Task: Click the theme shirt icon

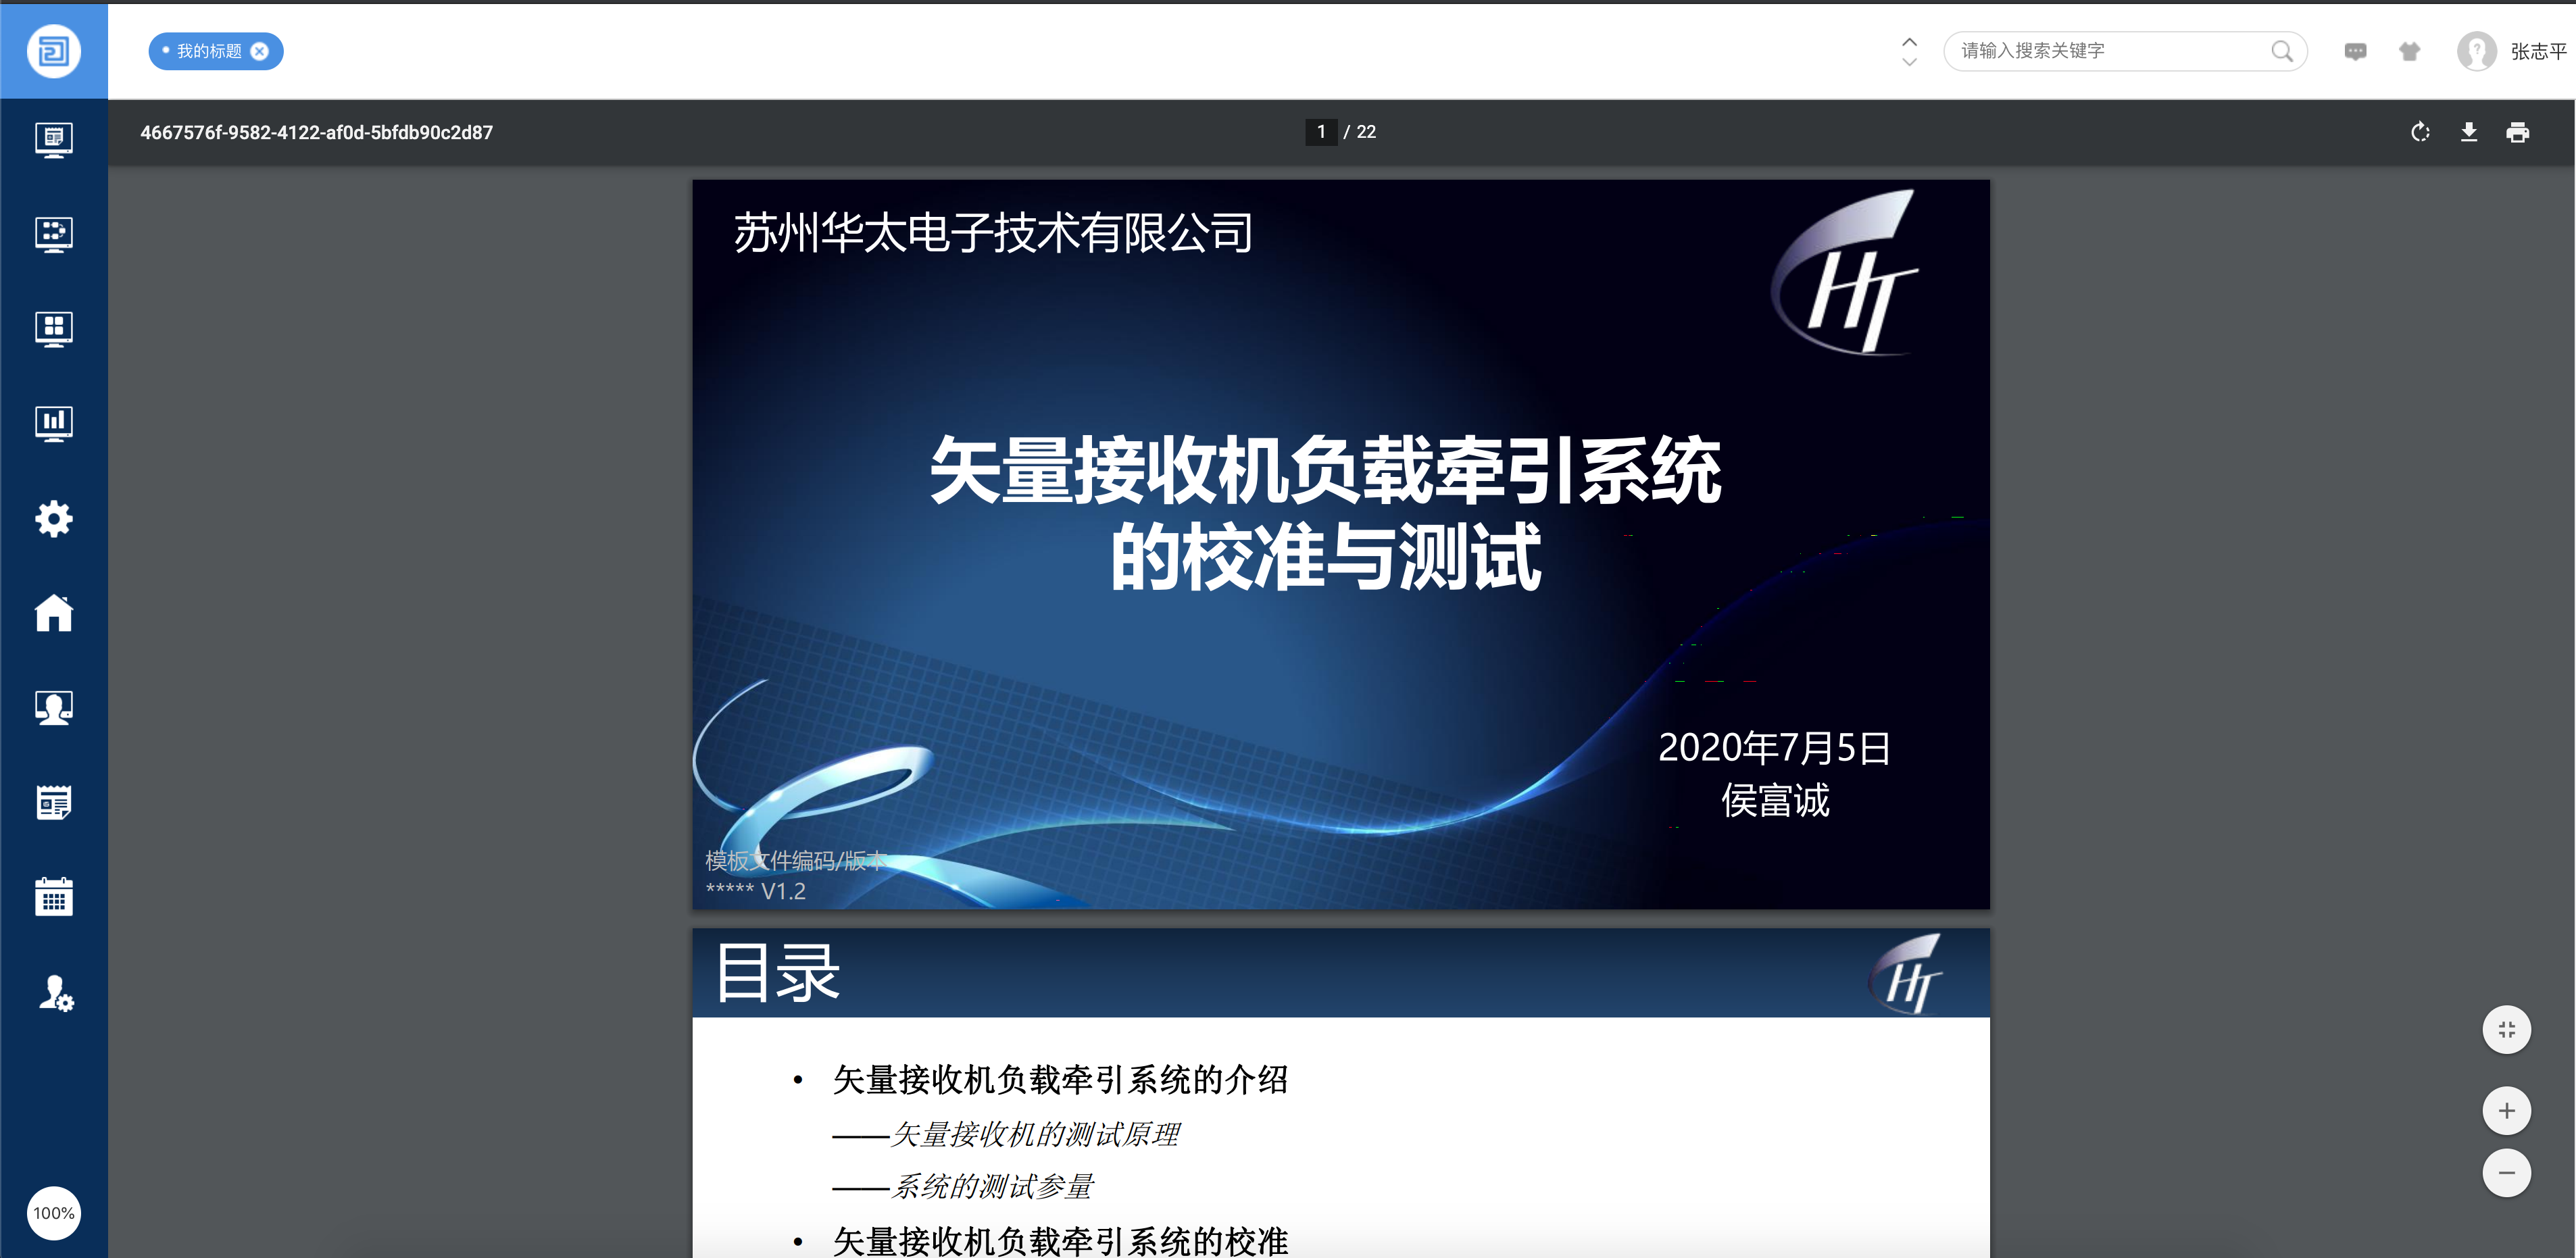Action: tap(2410, 51)
